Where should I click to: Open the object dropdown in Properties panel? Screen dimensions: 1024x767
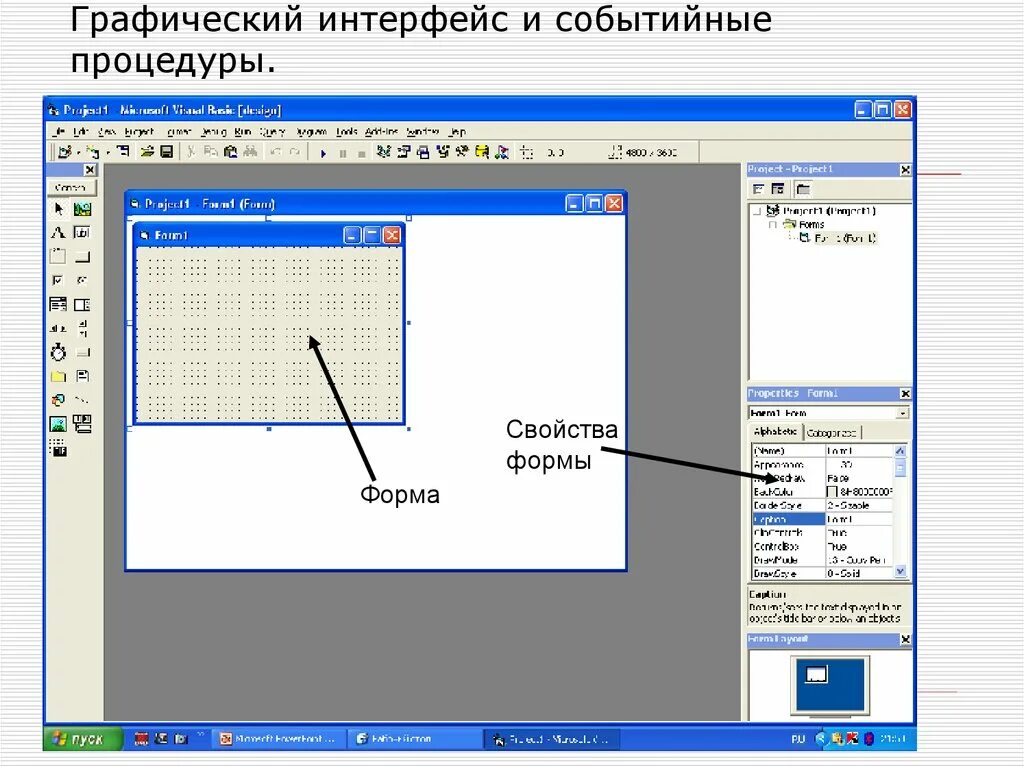coord(902,413)
